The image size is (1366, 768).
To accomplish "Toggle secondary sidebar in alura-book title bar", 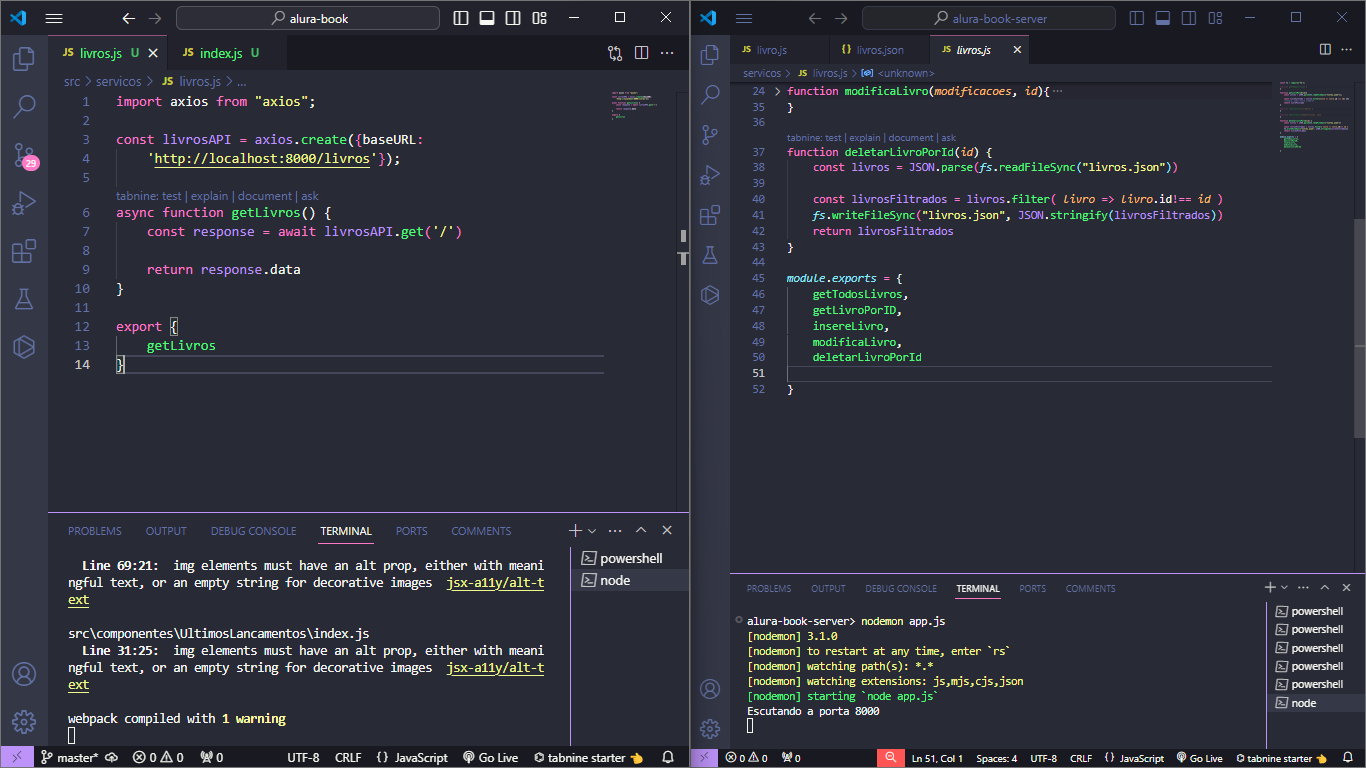I will [x=513, y=18].
